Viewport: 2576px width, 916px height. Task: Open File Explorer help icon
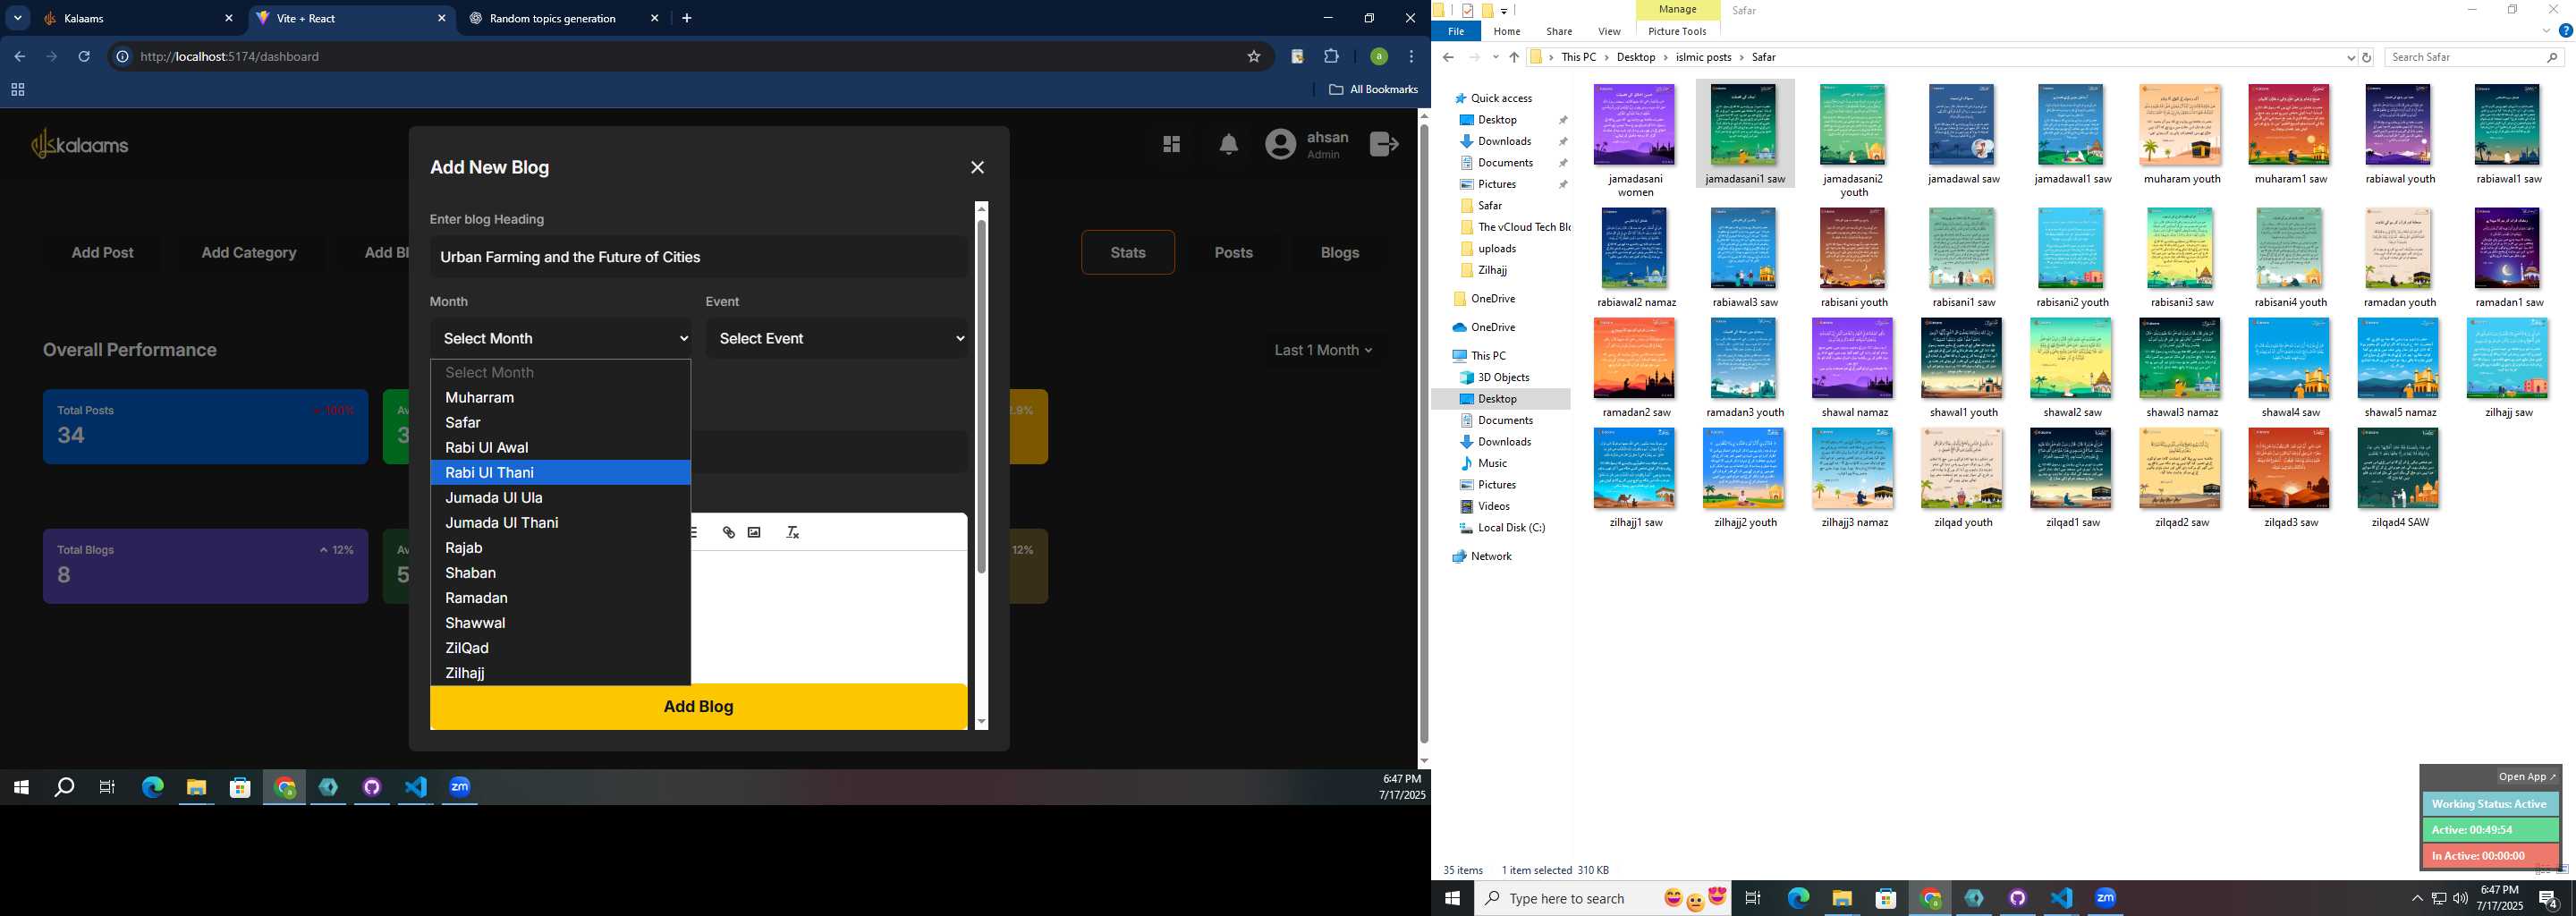(x=2565, y=31)
